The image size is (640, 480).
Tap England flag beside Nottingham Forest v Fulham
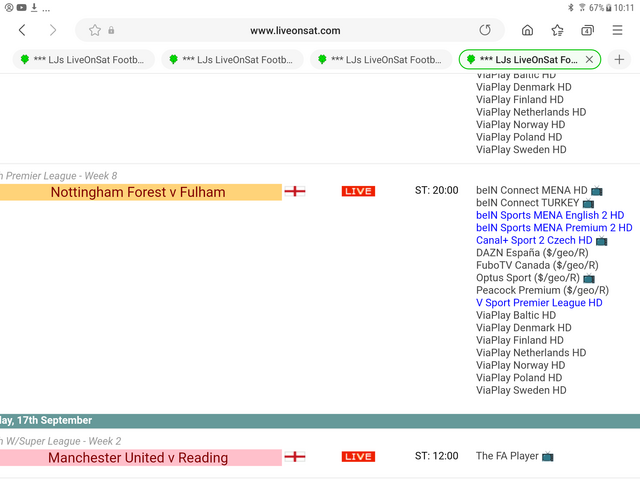(x=295, y=191)
